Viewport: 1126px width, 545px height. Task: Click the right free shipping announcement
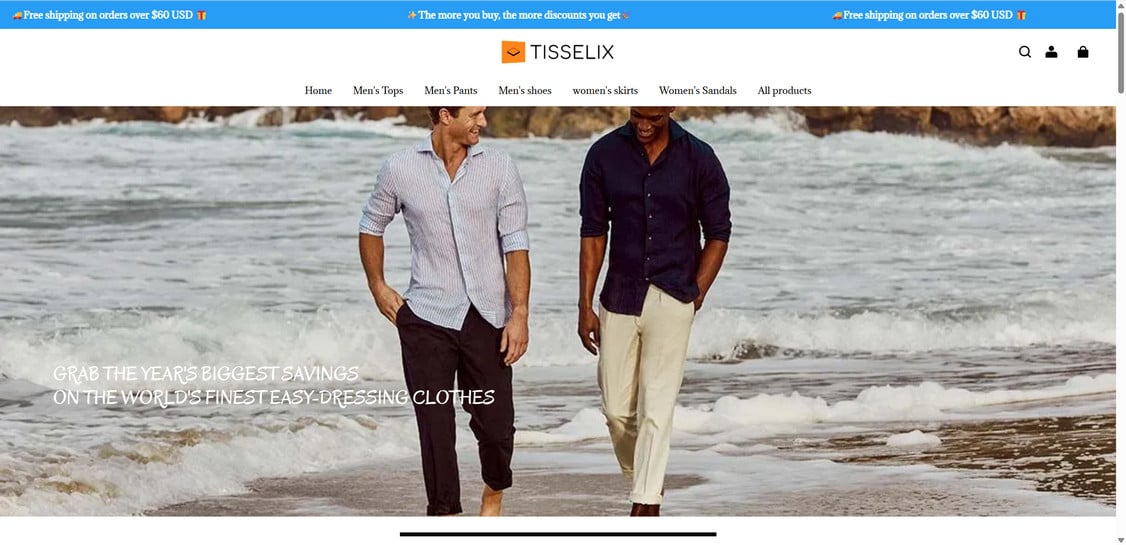(929, 15)
